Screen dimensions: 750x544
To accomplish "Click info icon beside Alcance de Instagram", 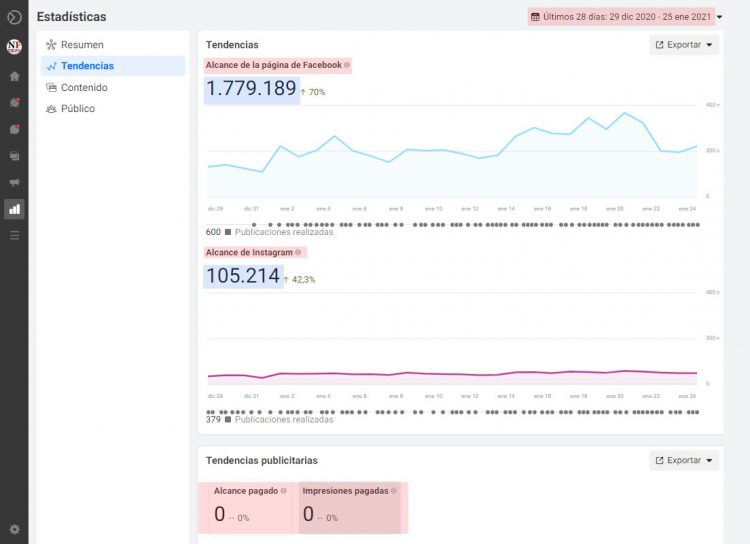I will (x=298, y=253).
